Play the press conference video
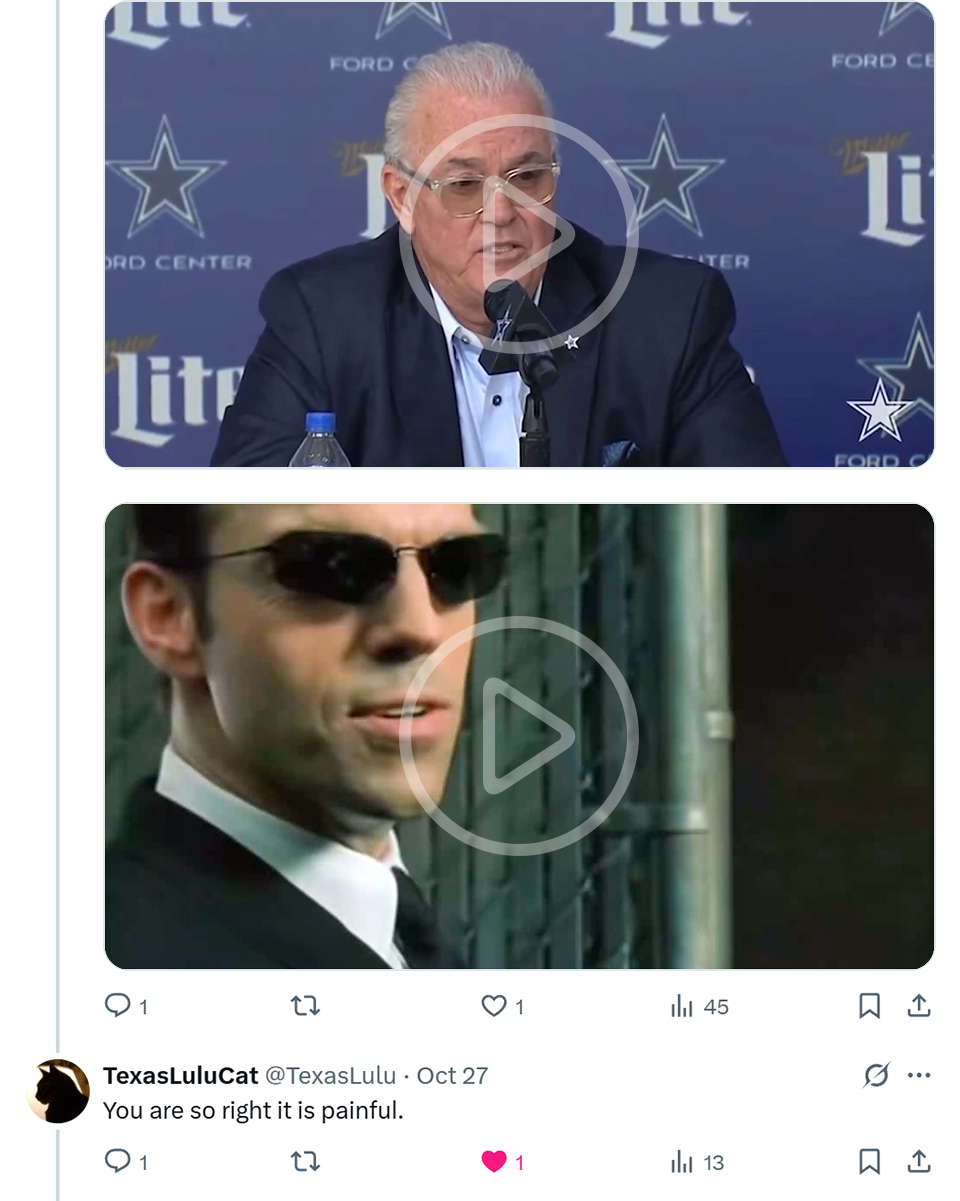 [x=518, y=235]
